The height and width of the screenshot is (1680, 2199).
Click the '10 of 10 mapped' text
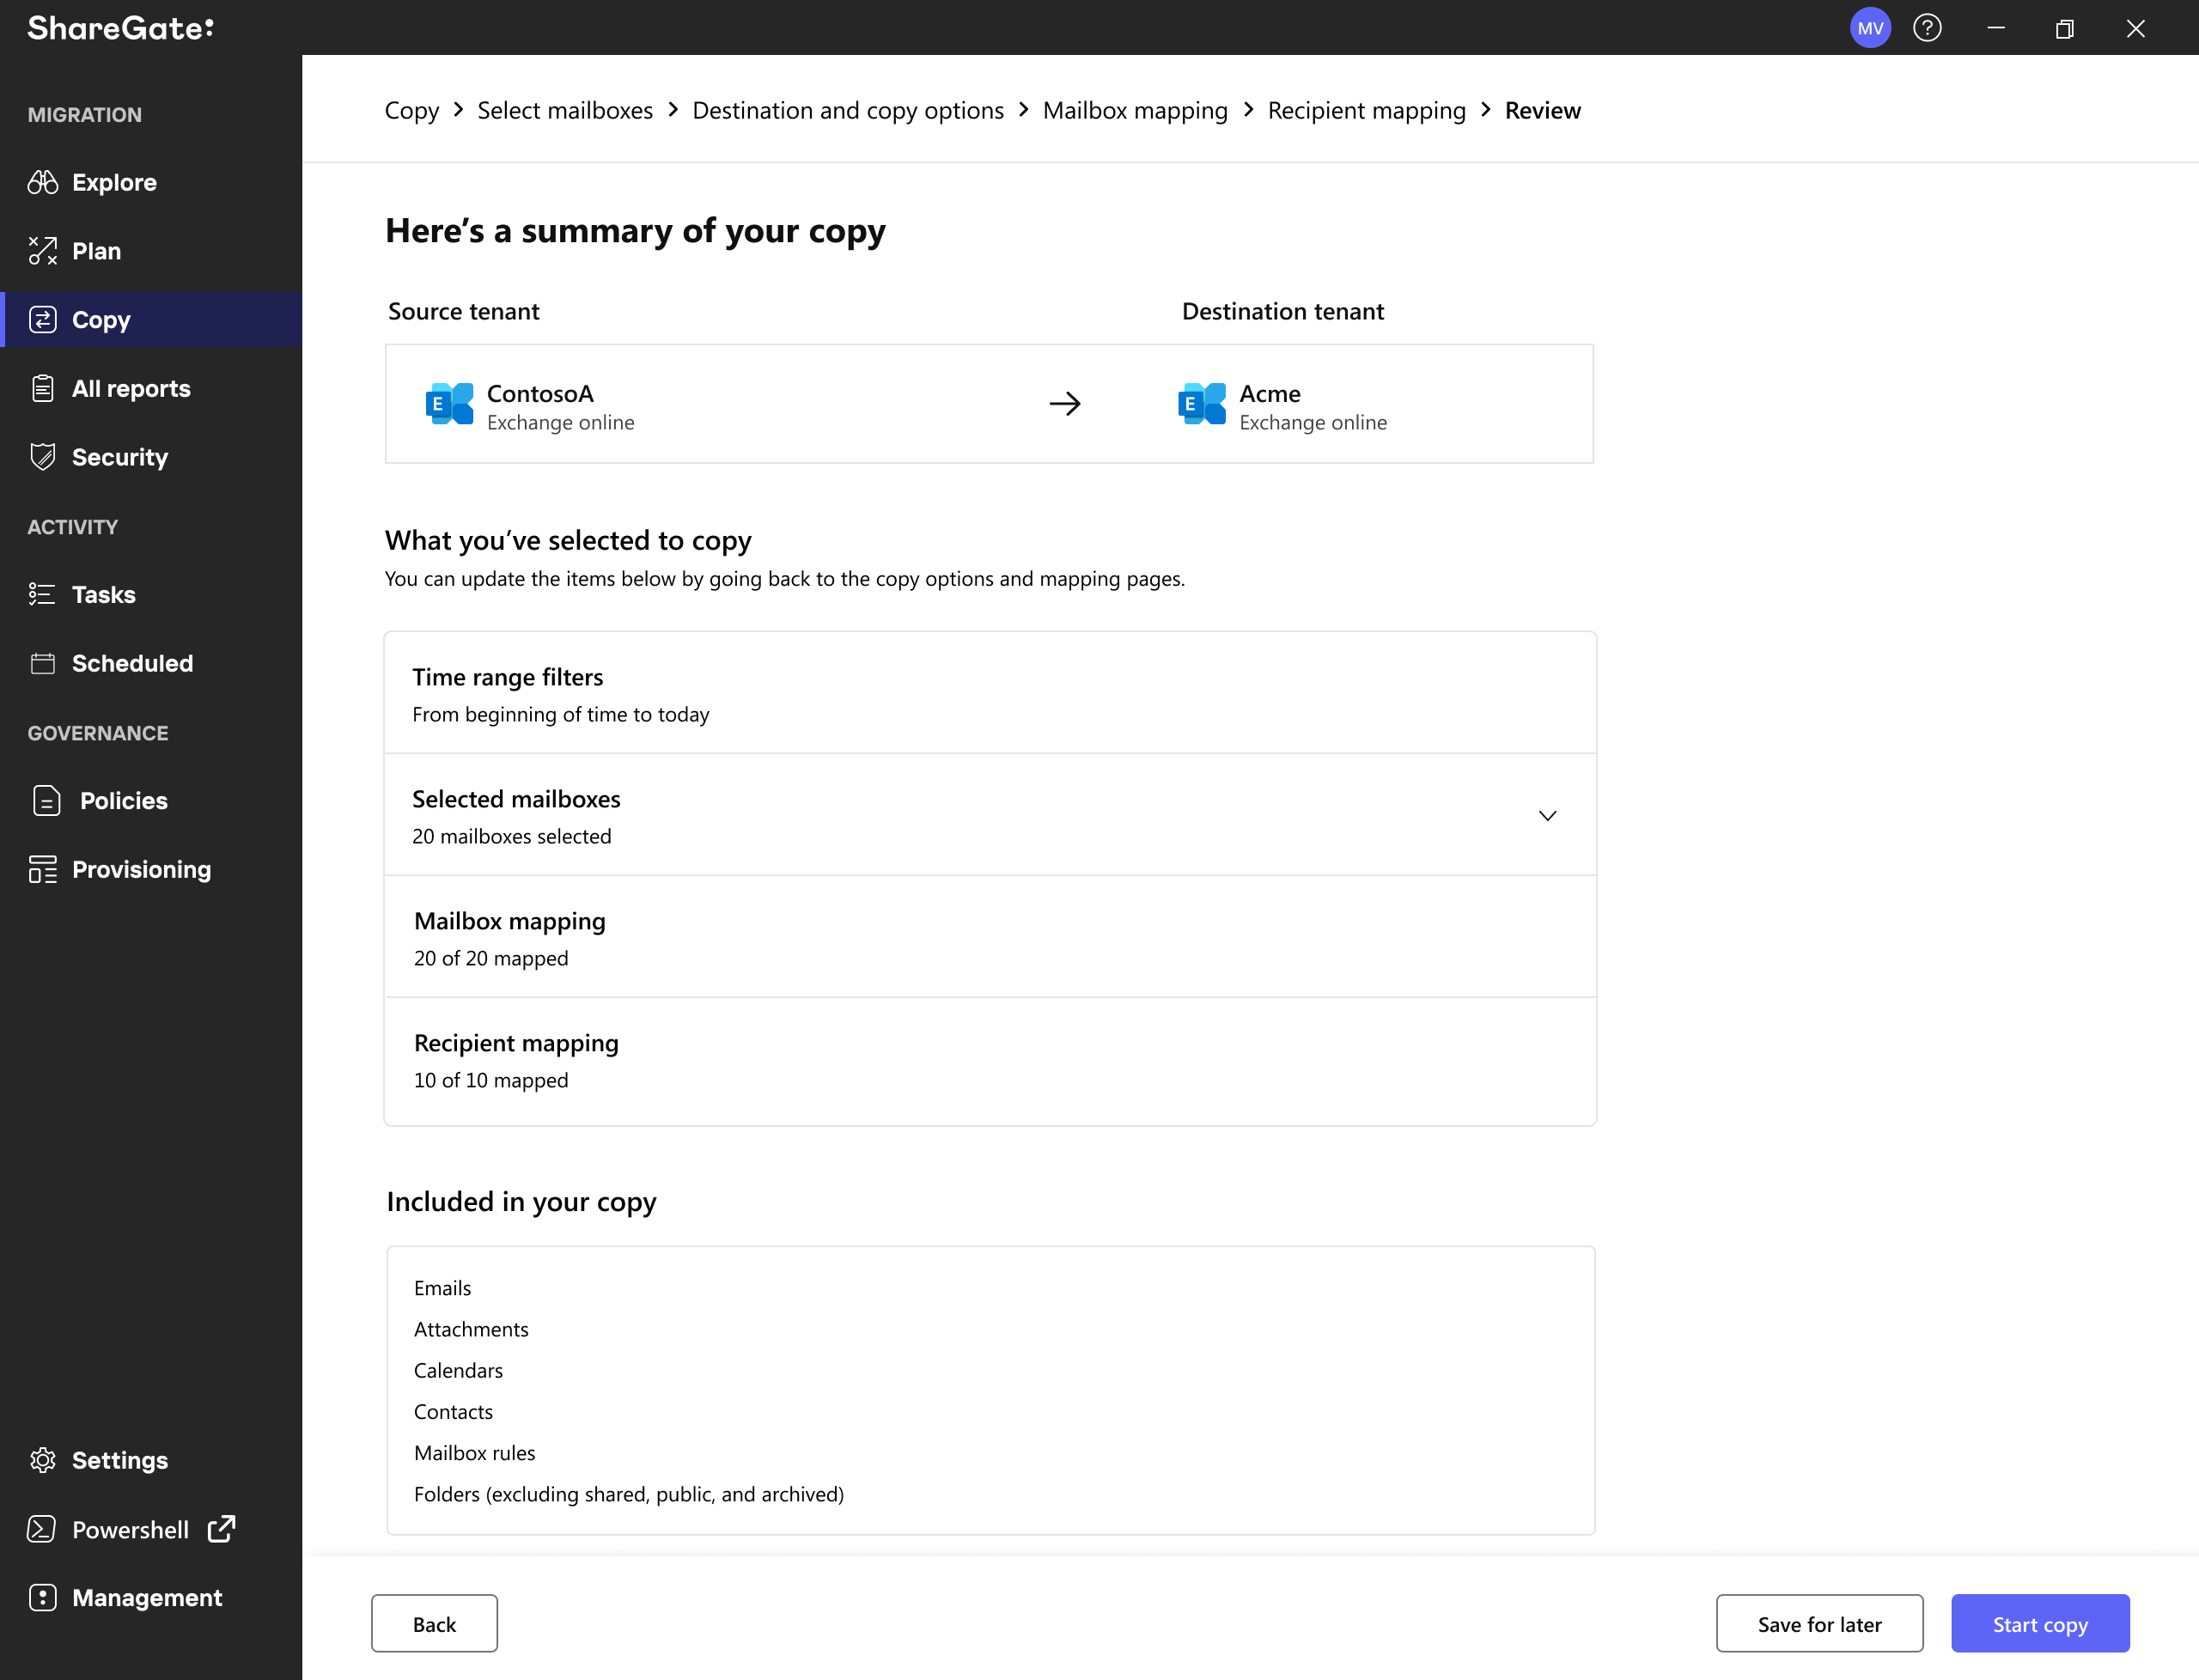(491, 1080)
